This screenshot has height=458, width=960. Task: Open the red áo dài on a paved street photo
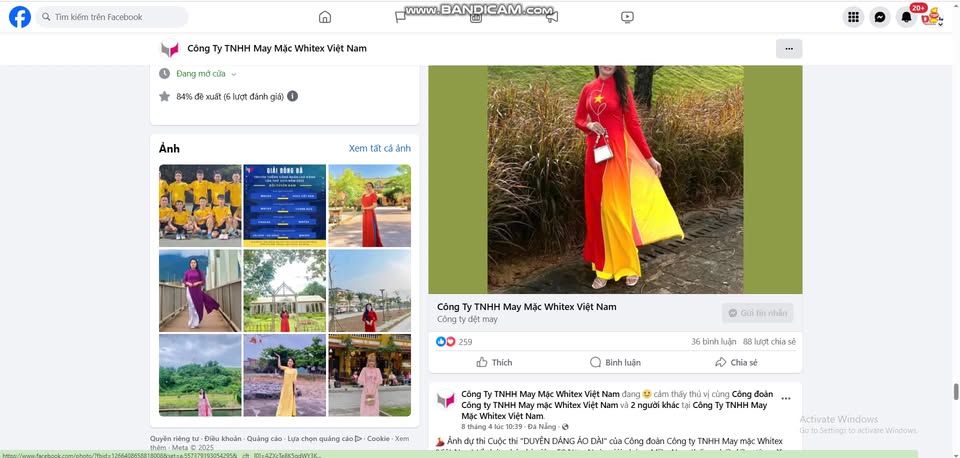coord(370,205)
